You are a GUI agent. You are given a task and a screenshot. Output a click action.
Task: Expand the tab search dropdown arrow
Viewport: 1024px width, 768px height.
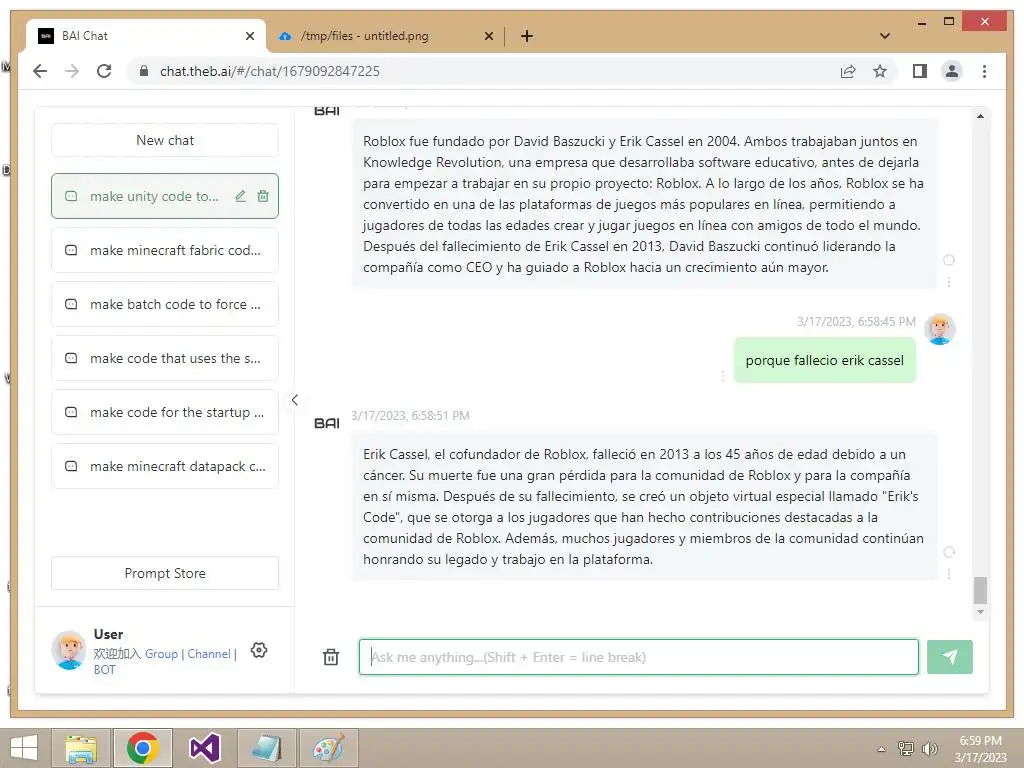tap(885, 36)
